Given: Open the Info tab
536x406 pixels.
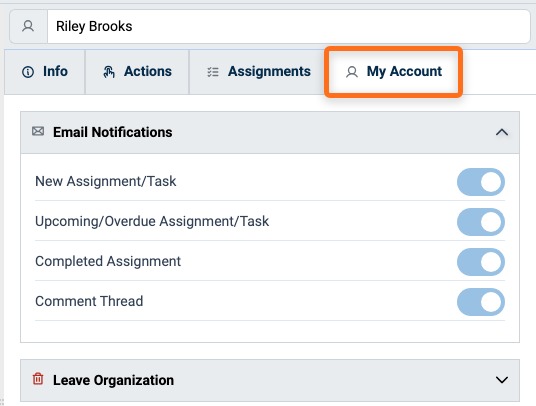Looking at the screenshot, I should tap(45, 72).
